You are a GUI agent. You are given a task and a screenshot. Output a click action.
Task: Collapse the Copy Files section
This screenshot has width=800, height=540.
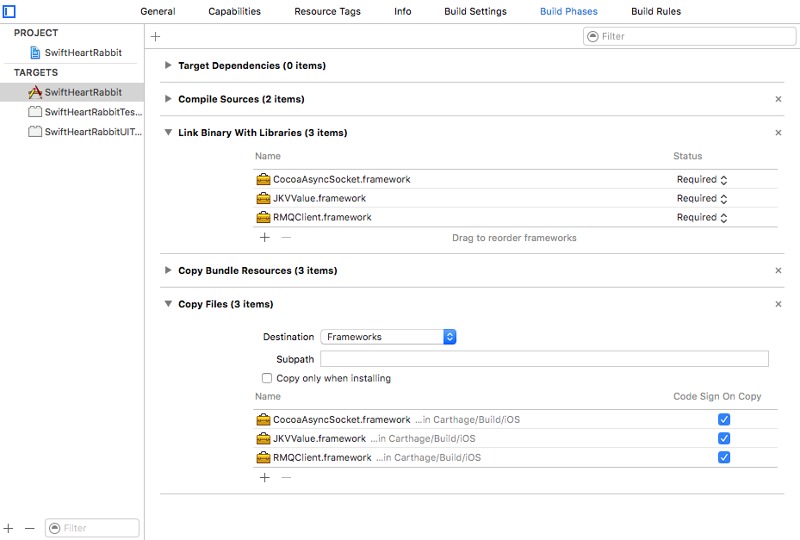pos(168,304)
